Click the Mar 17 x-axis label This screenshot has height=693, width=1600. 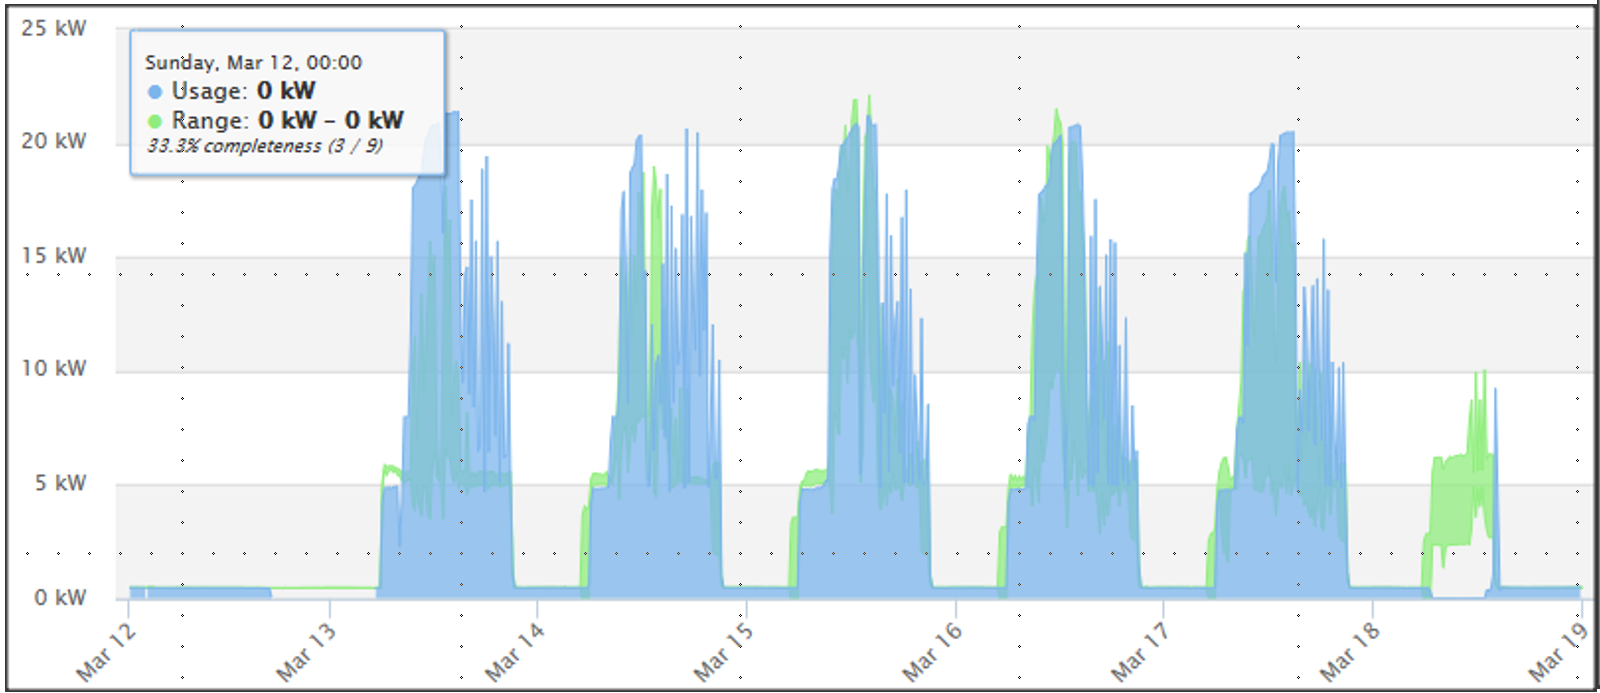pos(1140,651)
